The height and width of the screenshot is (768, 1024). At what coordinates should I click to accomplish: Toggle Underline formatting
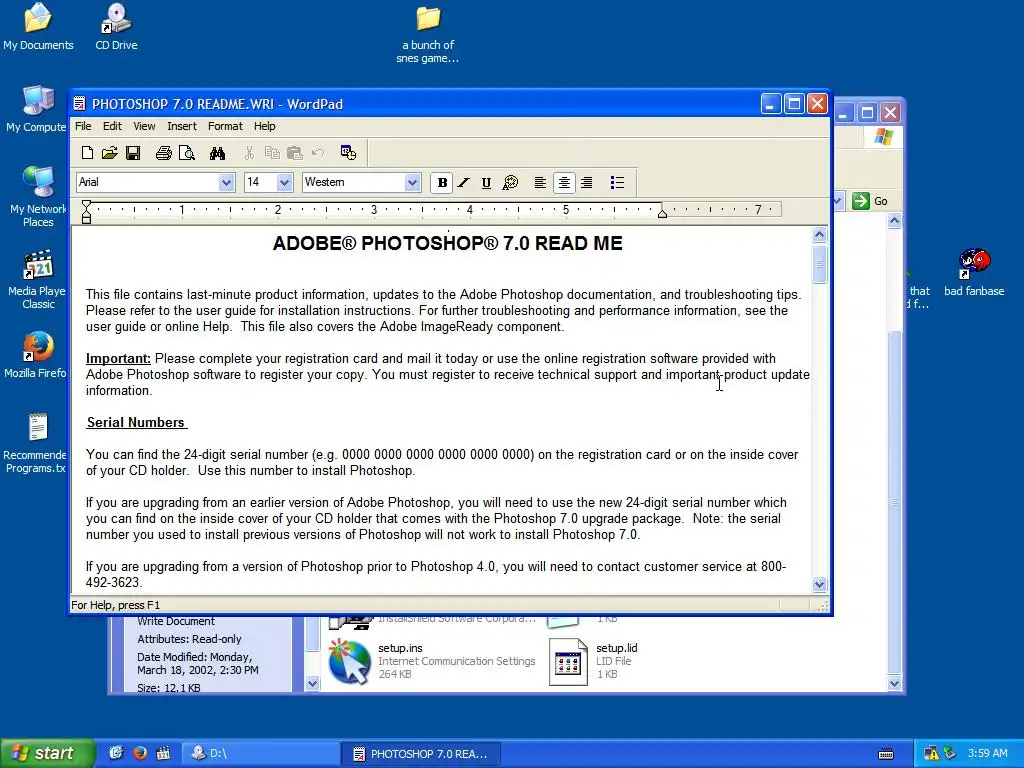tap(486, 182)
